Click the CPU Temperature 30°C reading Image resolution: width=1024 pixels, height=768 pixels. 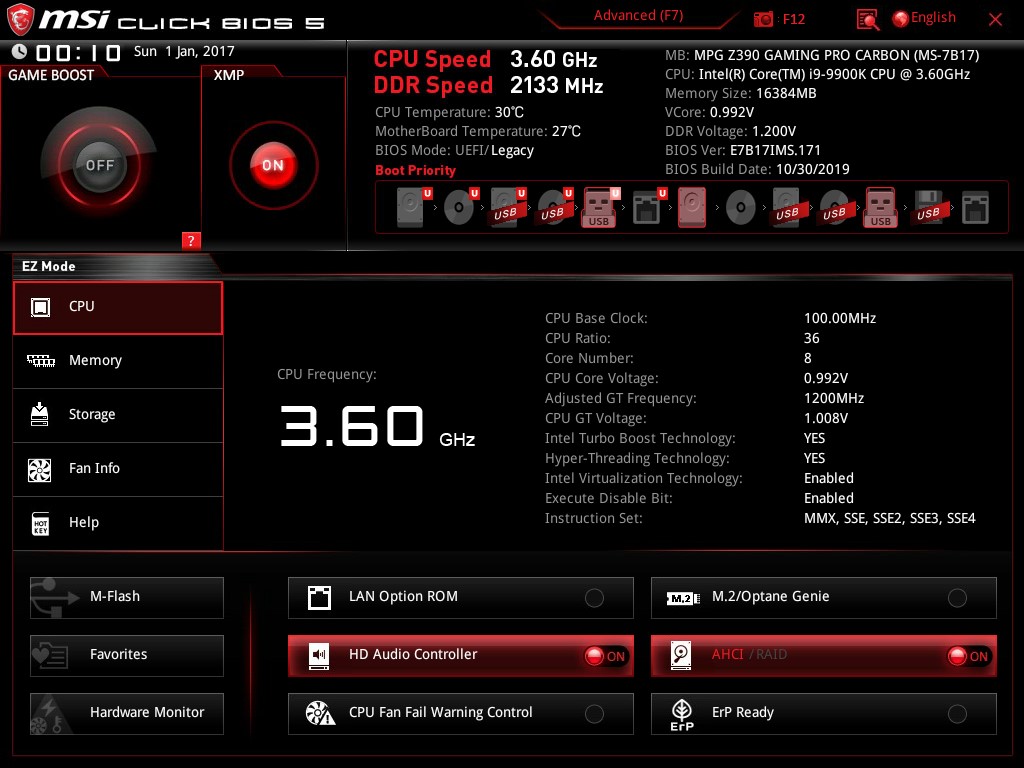click(x=509, y=112)
